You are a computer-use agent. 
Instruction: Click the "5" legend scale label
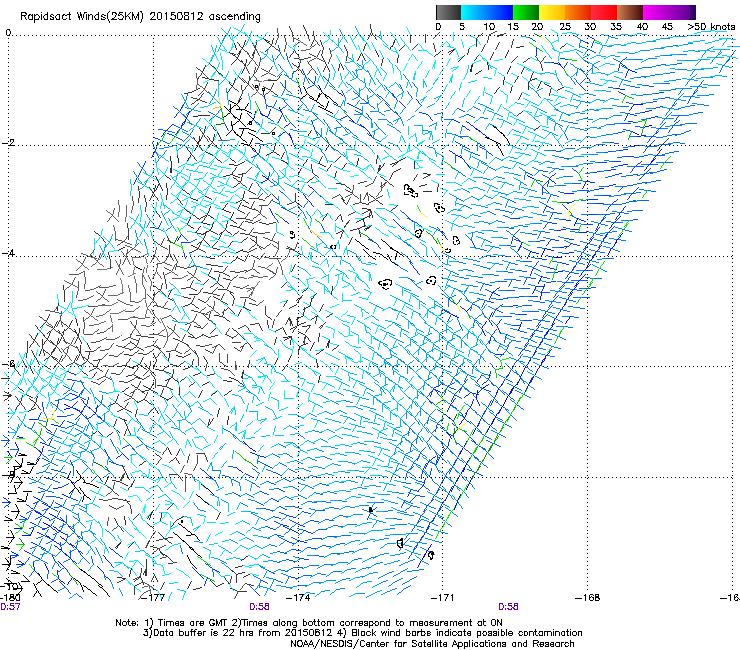462,27
